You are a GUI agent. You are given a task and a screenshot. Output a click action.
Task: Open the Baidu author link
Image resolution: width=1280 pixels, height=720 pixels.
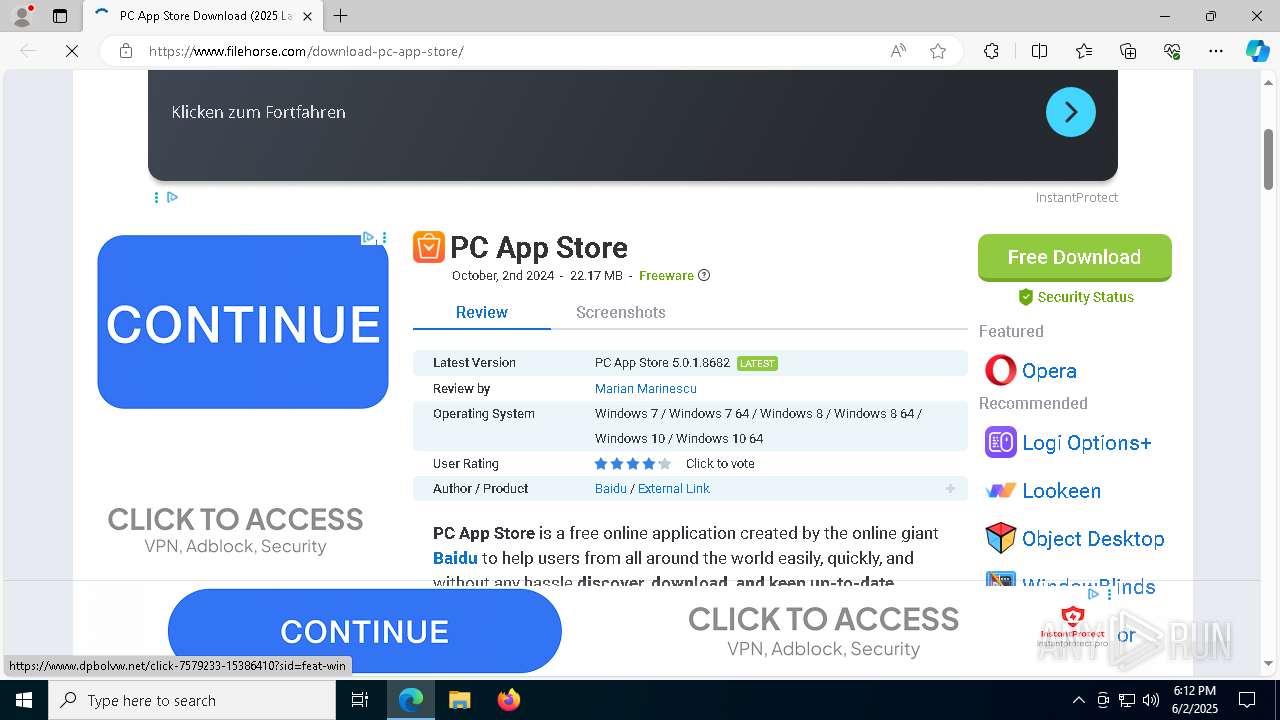click(x=610, y=489)
